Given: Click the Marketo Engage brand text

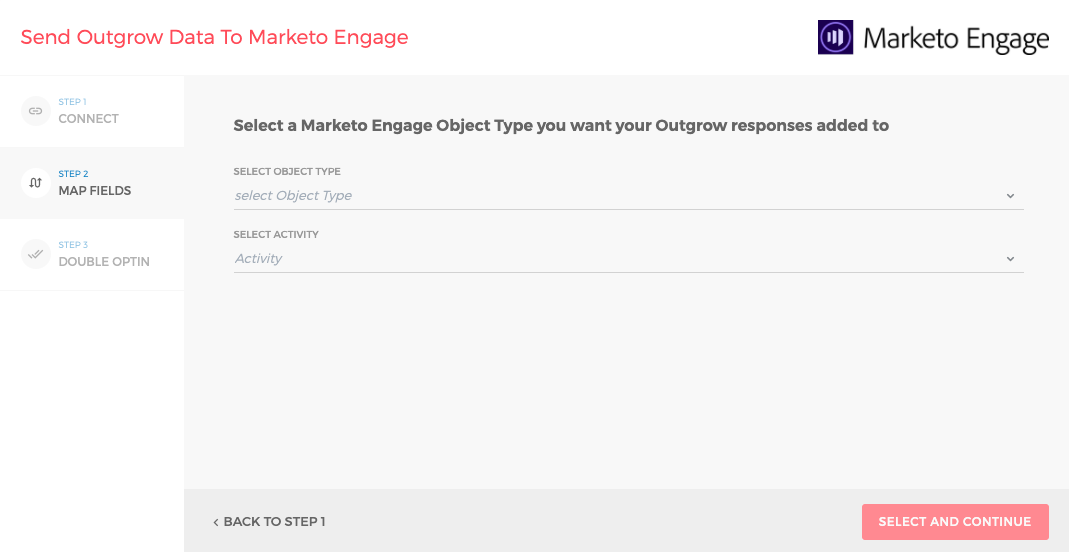Looking at the screenshot, I should (x=956, y=39).
